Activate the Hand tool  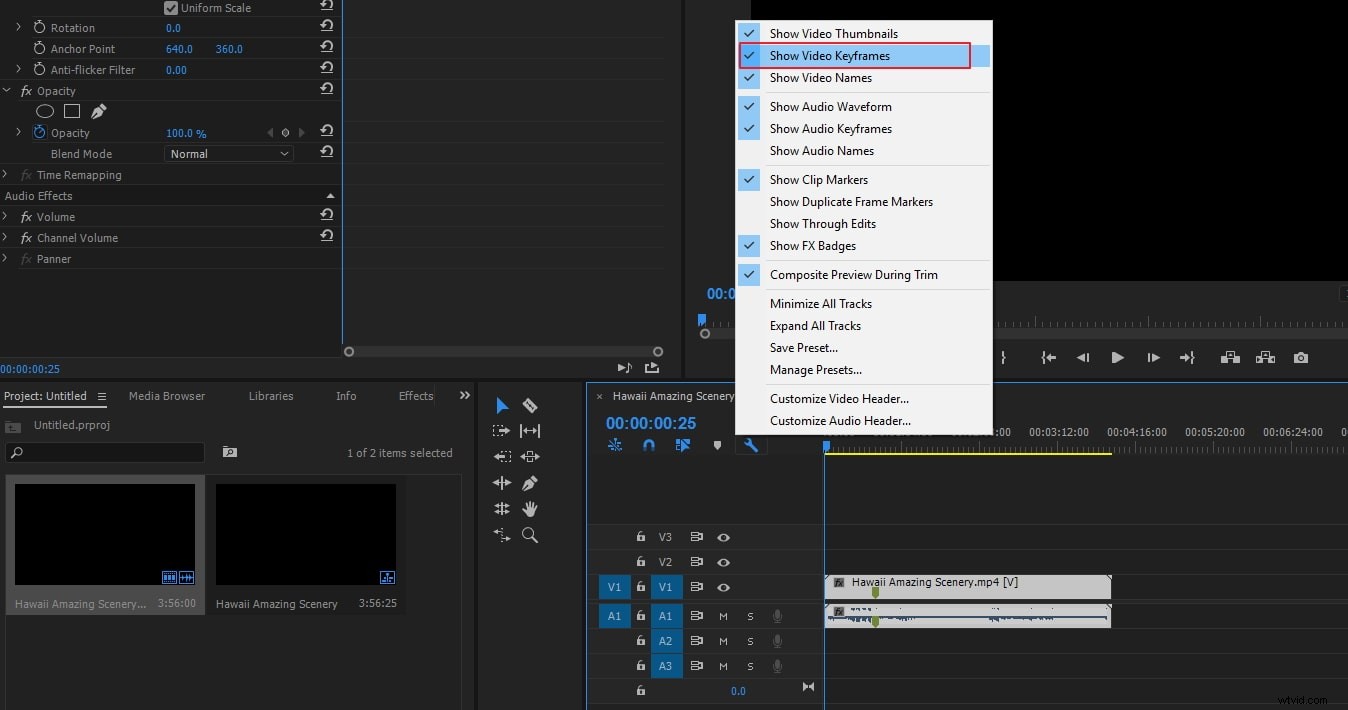530,509
